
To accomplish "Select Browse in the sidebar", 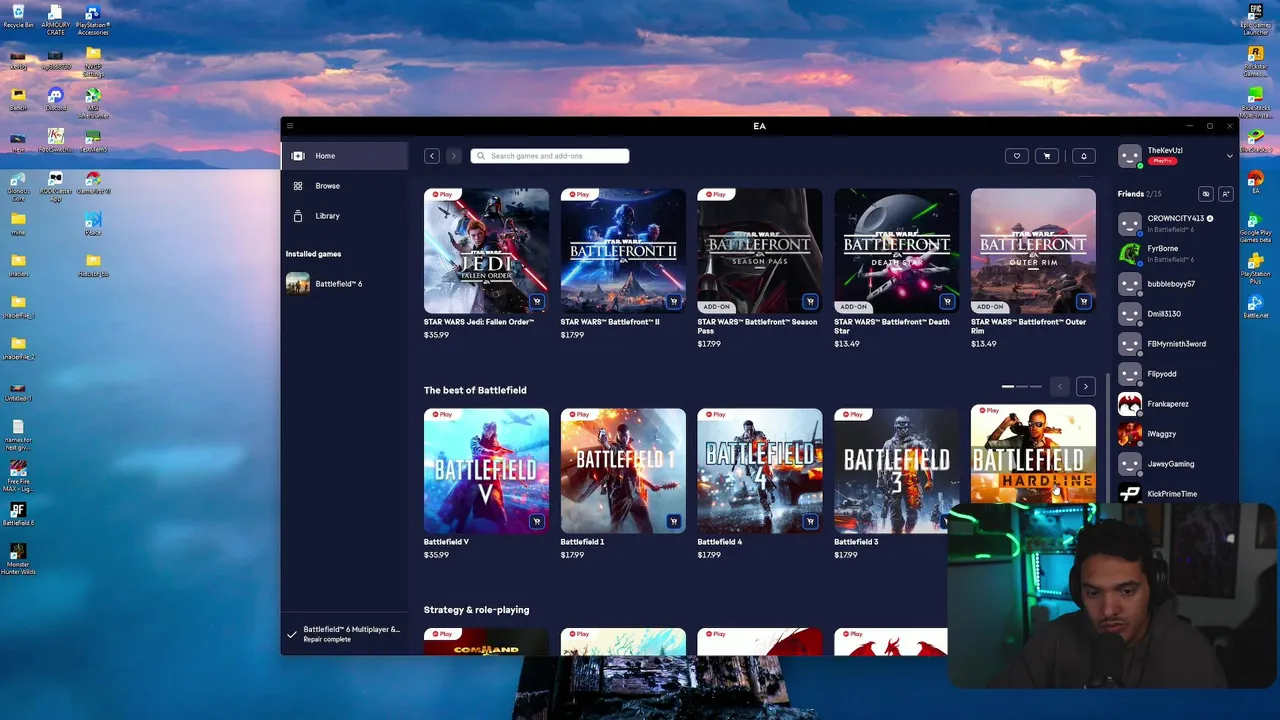I will pyautogui.click(x=345, y=186).
